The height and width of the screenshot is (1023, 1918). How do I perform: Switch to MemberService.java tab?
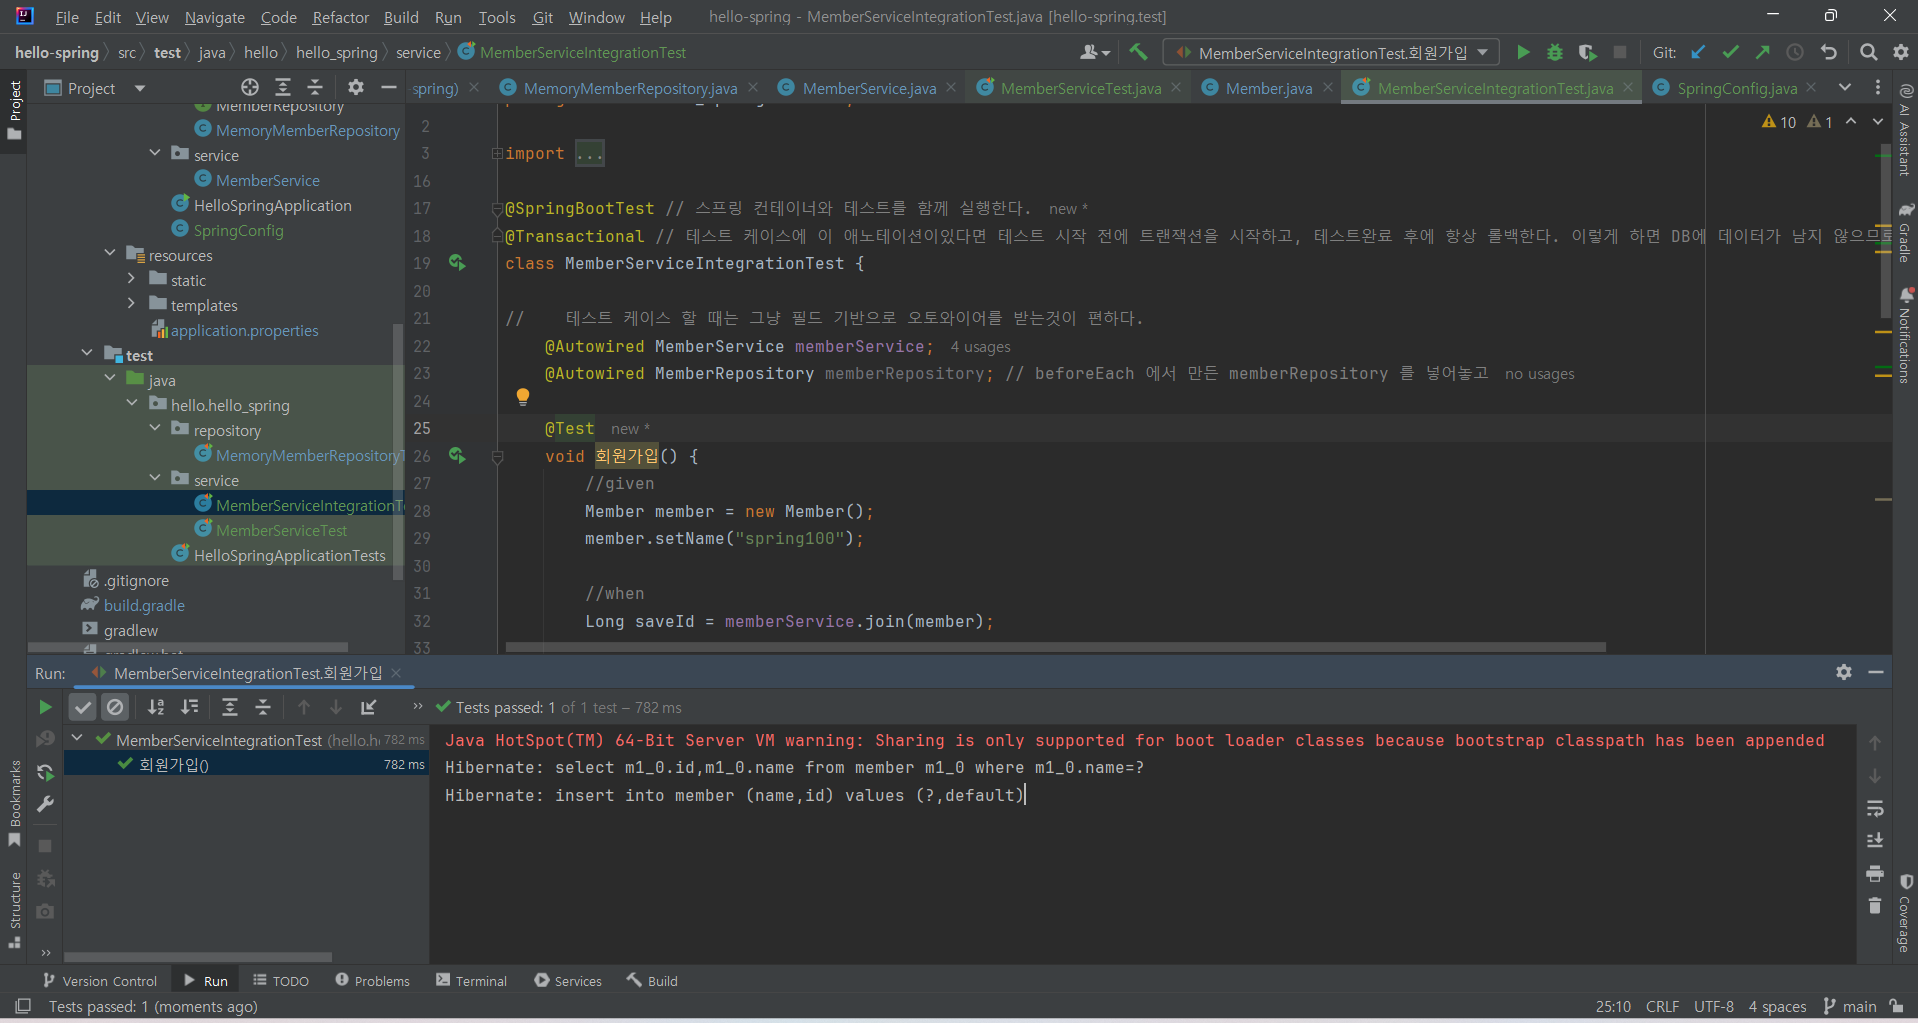(868, 88)
